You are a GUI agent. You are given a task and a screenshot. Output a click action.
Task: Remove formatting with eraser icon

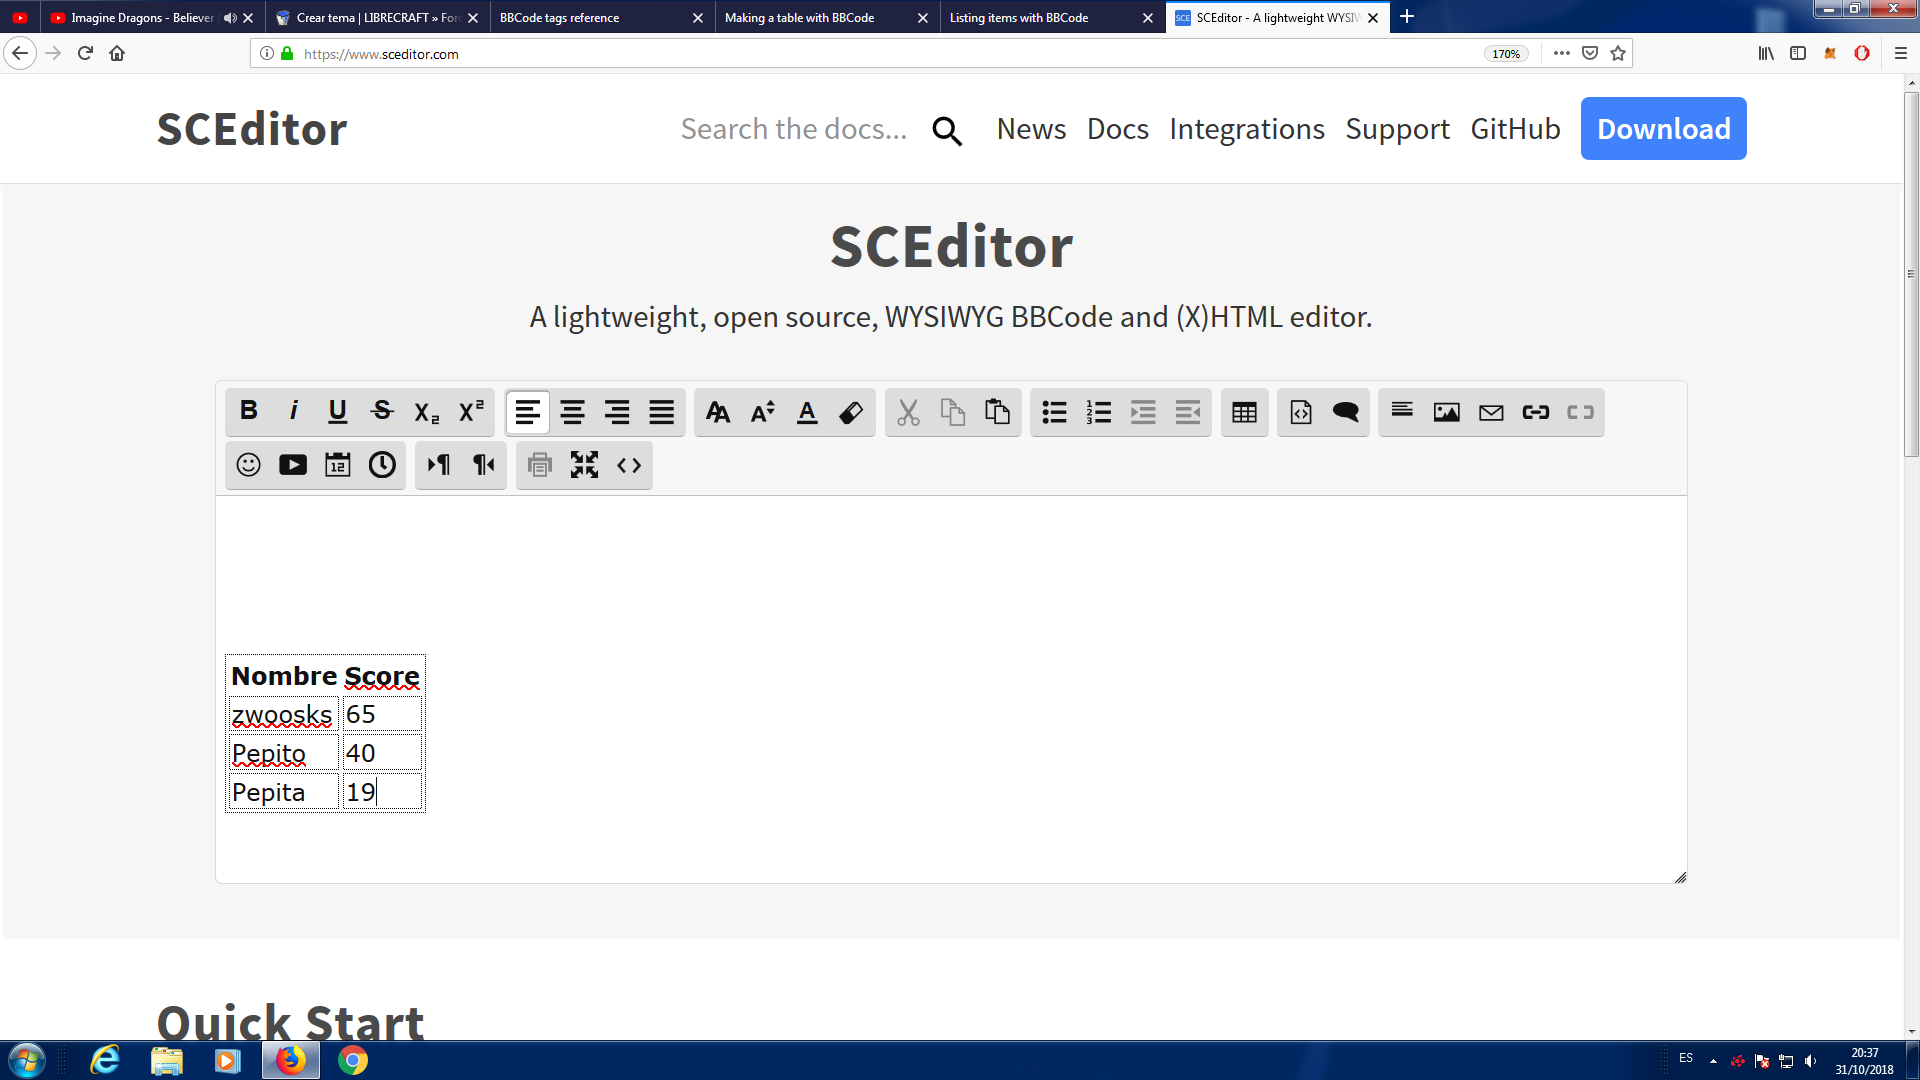click(x=852, y=412)
